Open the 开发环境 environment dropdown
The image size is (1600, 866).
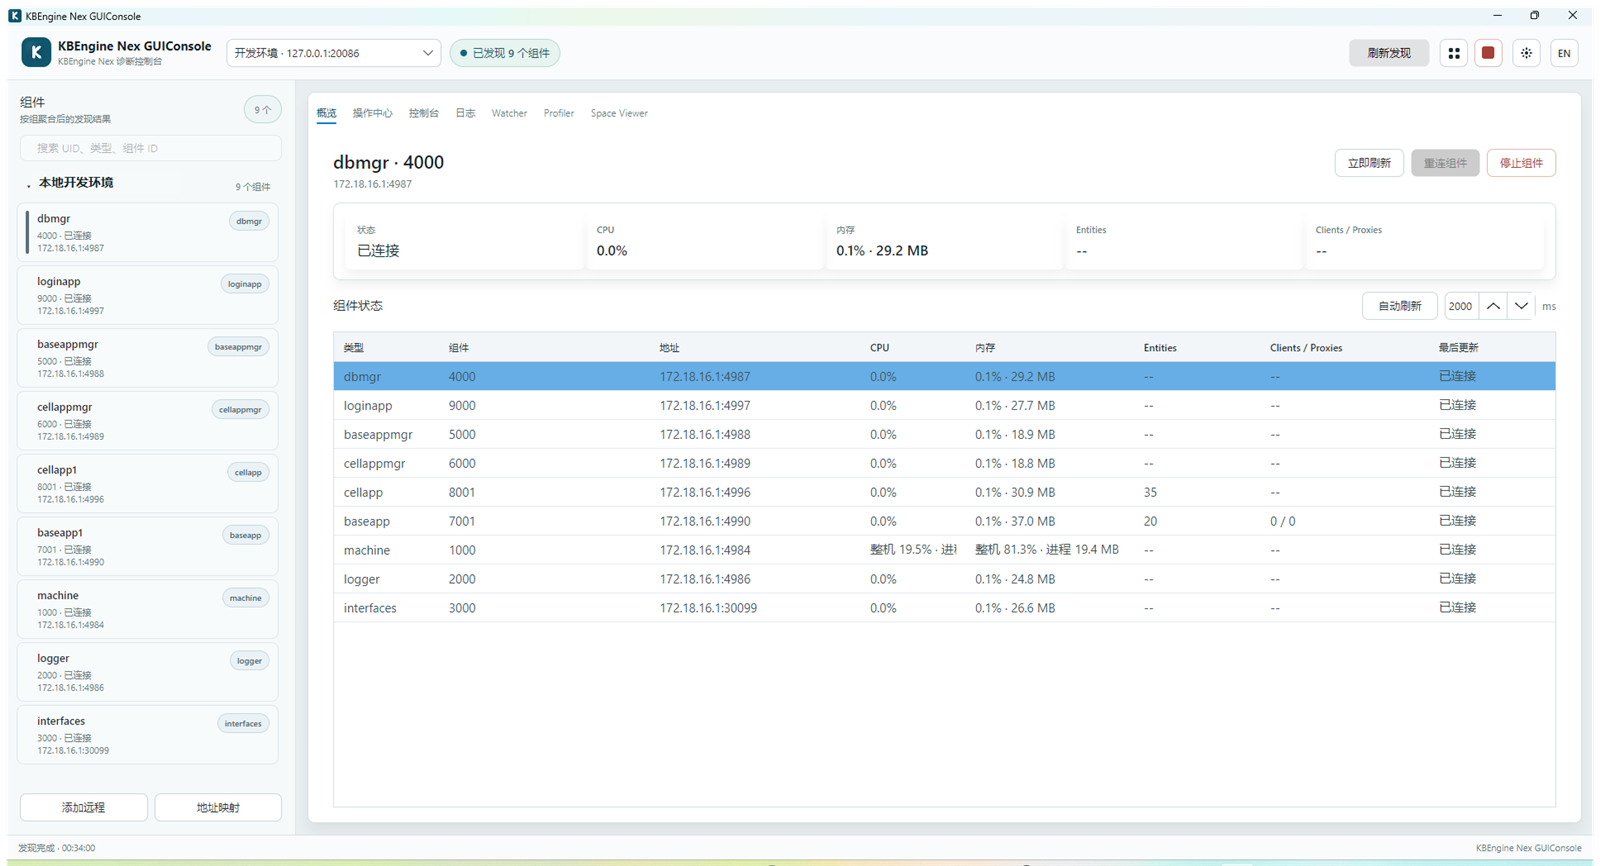334,53
